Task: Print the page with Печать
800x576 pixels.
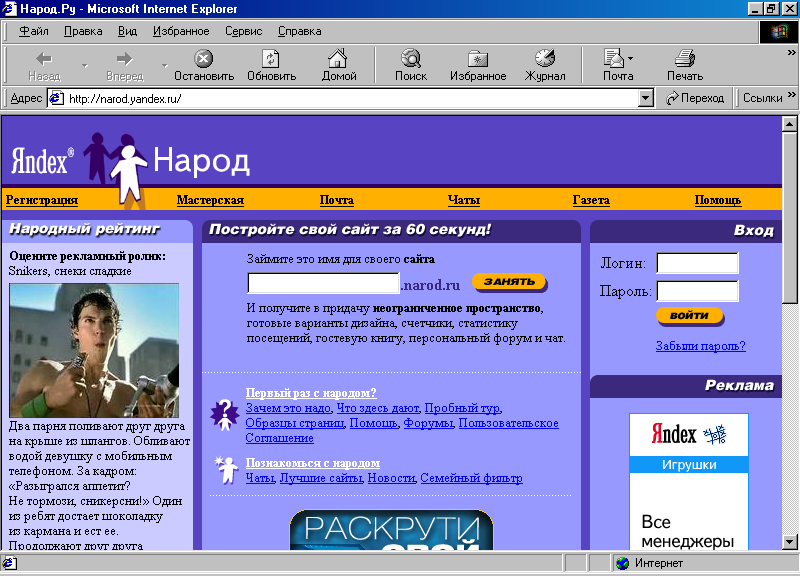Action: pyautogui.click(x=685, y=65)
